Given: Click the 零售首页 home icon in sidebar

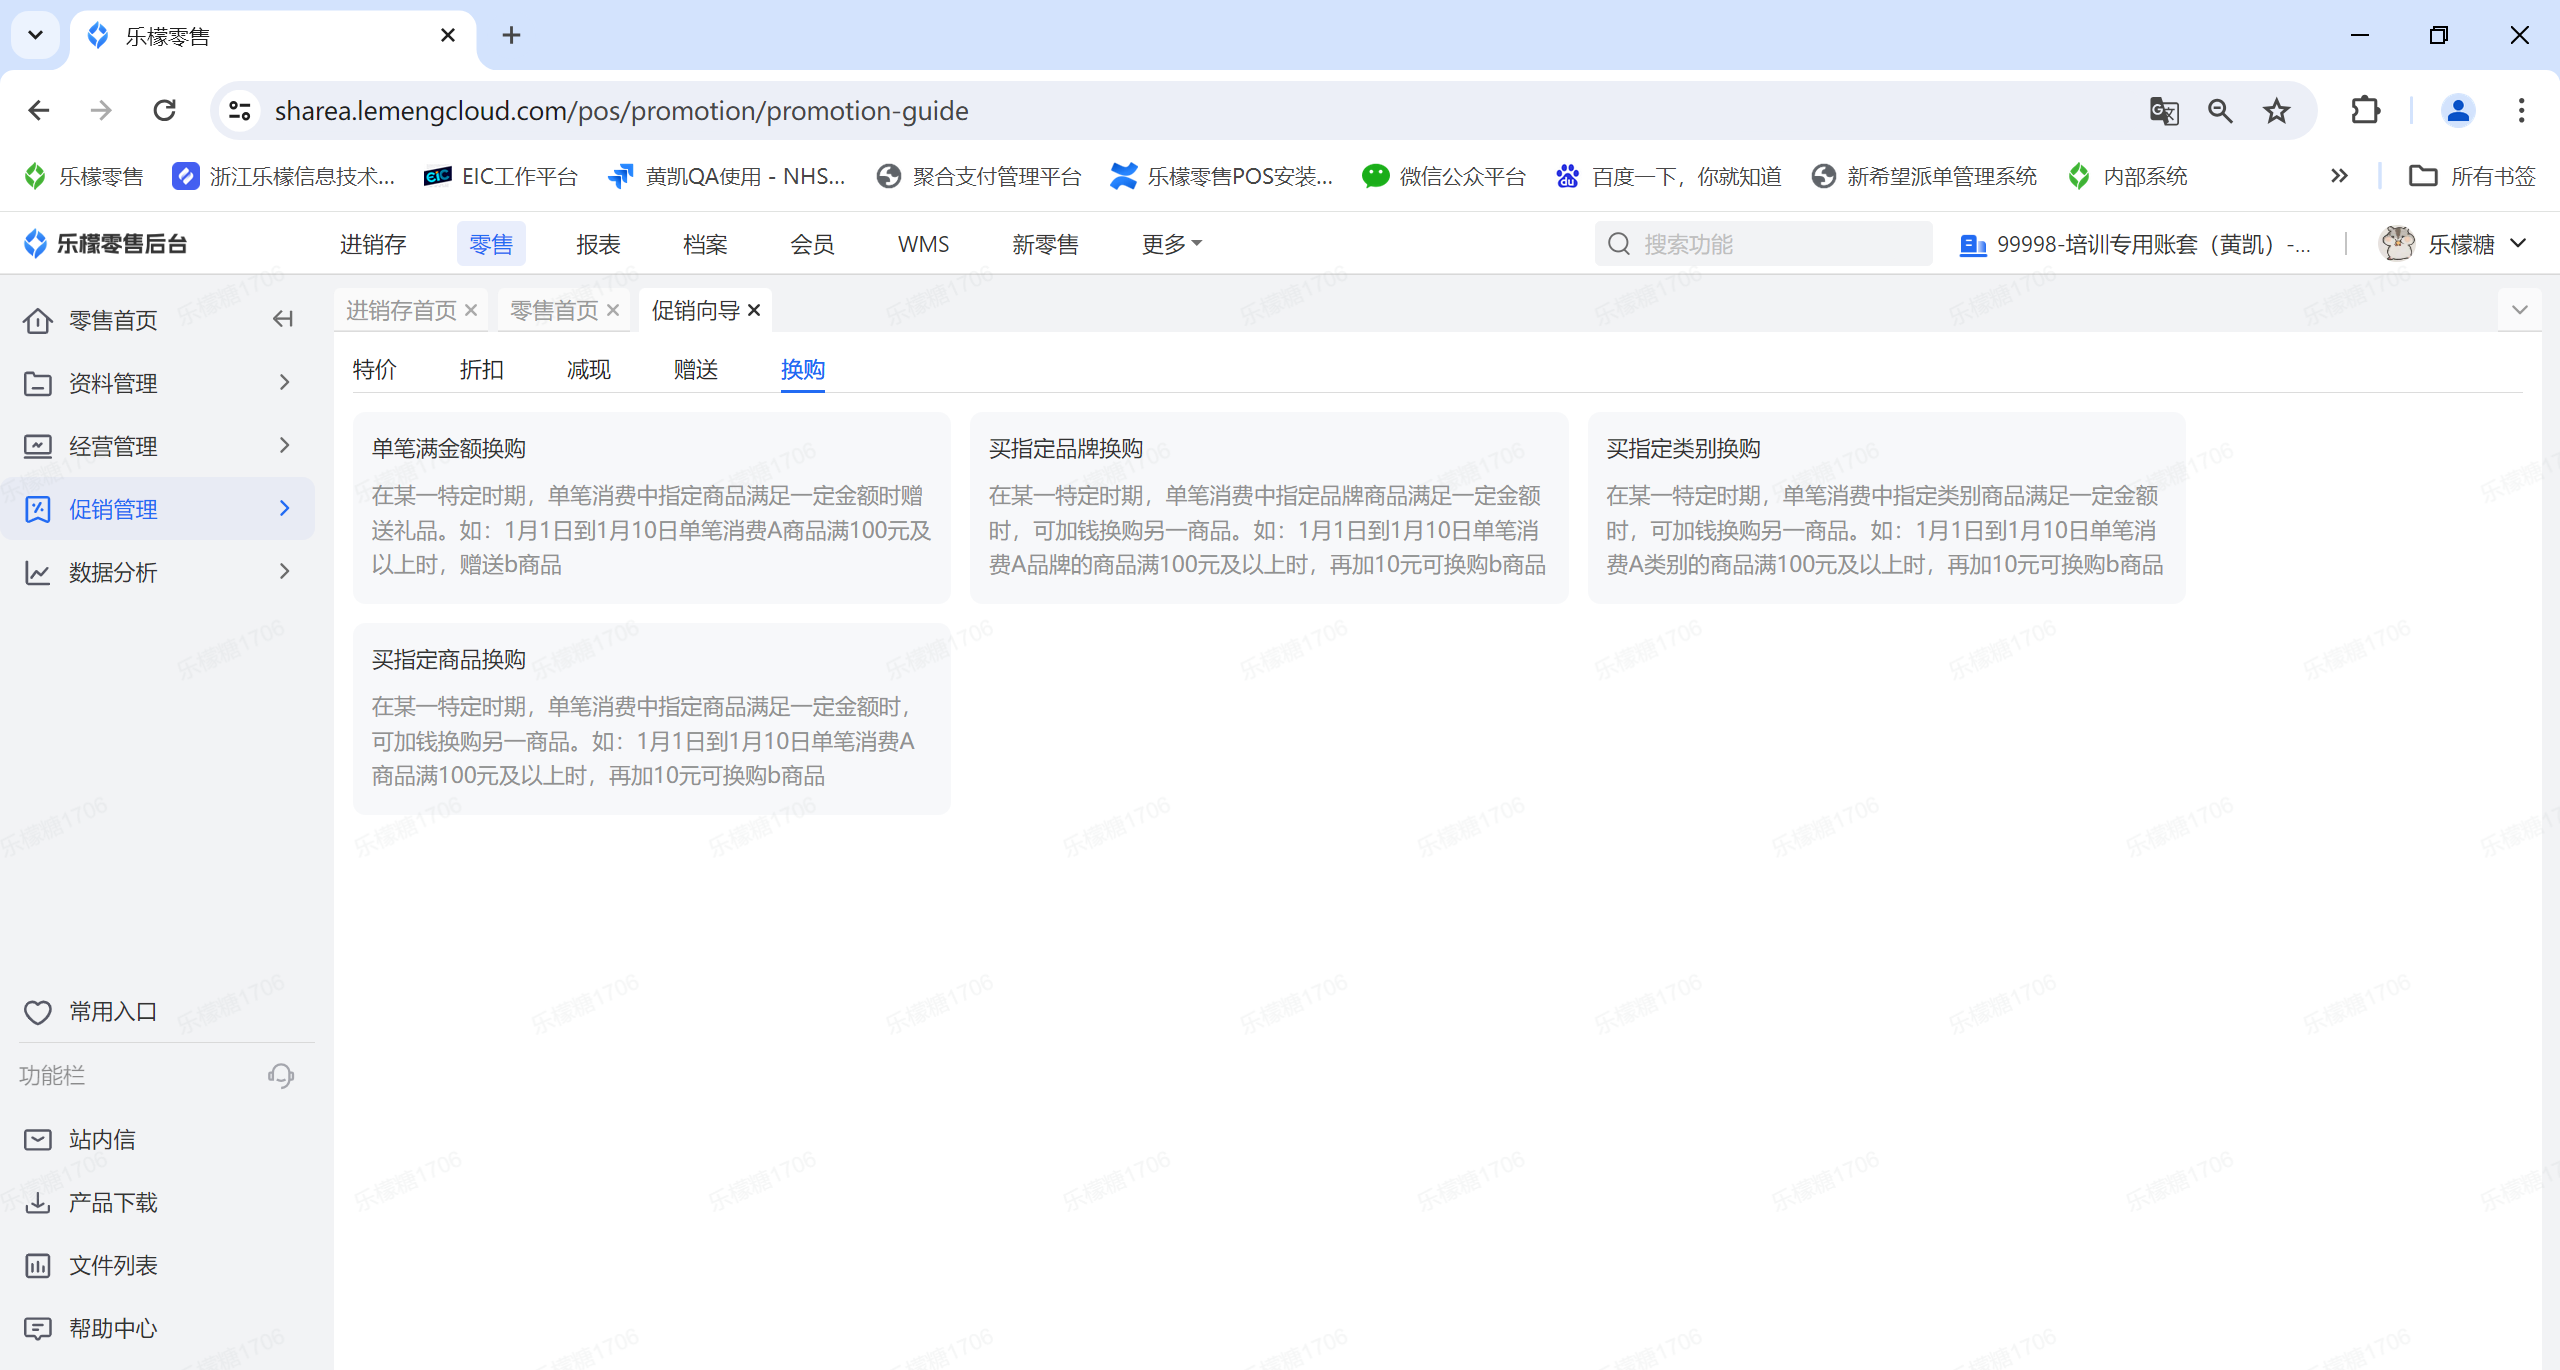Looking at the screenshot, I should tap(38, 320).
